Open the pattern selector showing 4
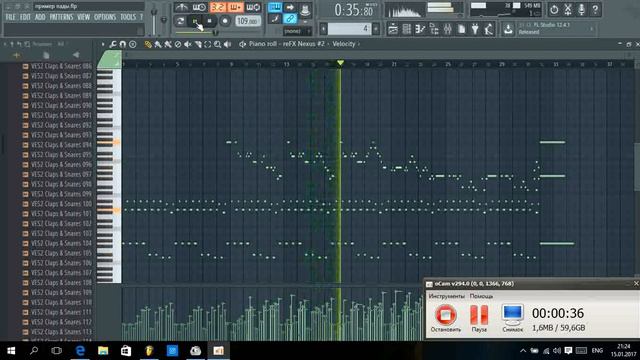This screenshot has height=360, width=640. (x=349, y=29)
